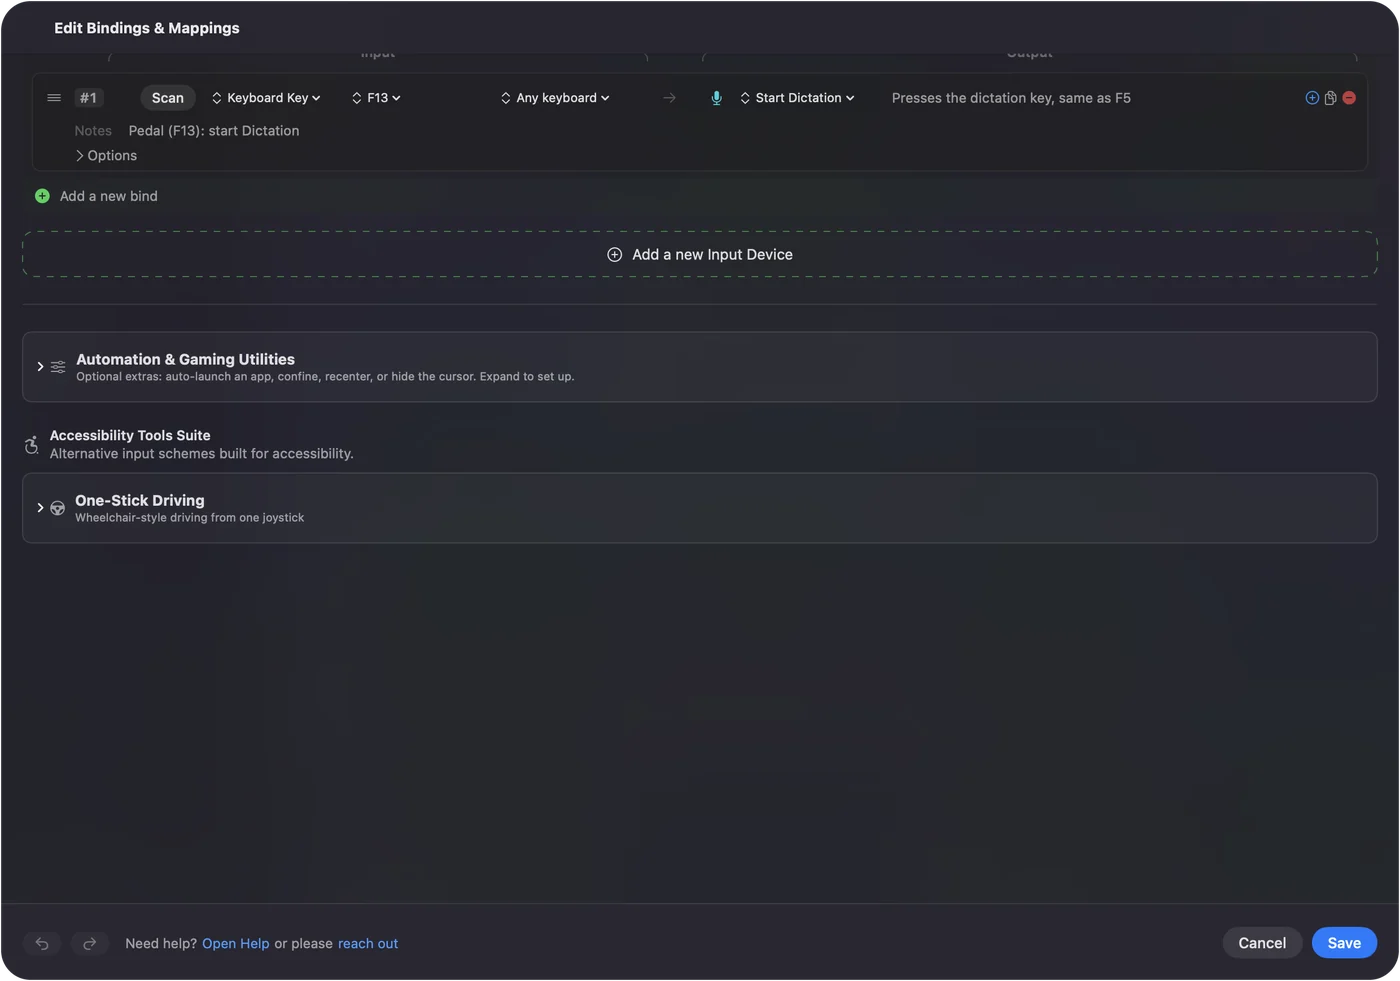Click the 'Edit Bindings & Mappings' title
The image size is (1400, 981).
(147, 28)
